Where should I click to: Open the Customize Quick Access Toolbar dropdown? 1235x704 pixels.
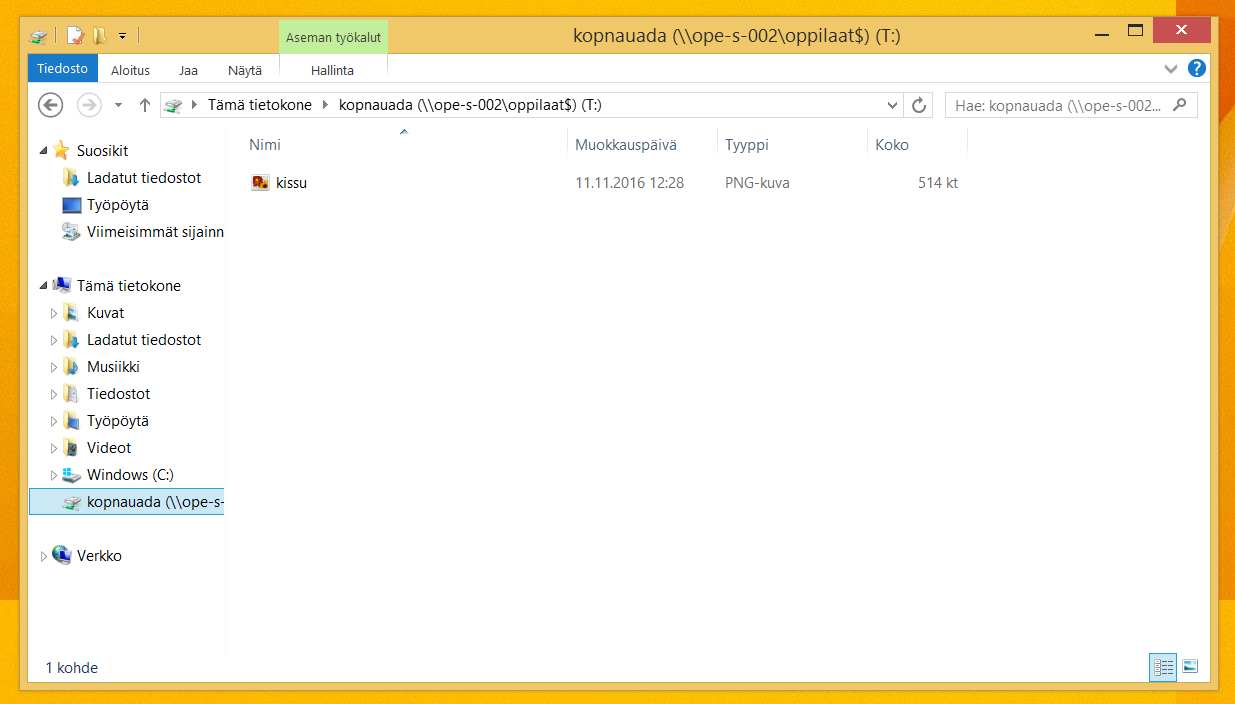click(122, 36)
